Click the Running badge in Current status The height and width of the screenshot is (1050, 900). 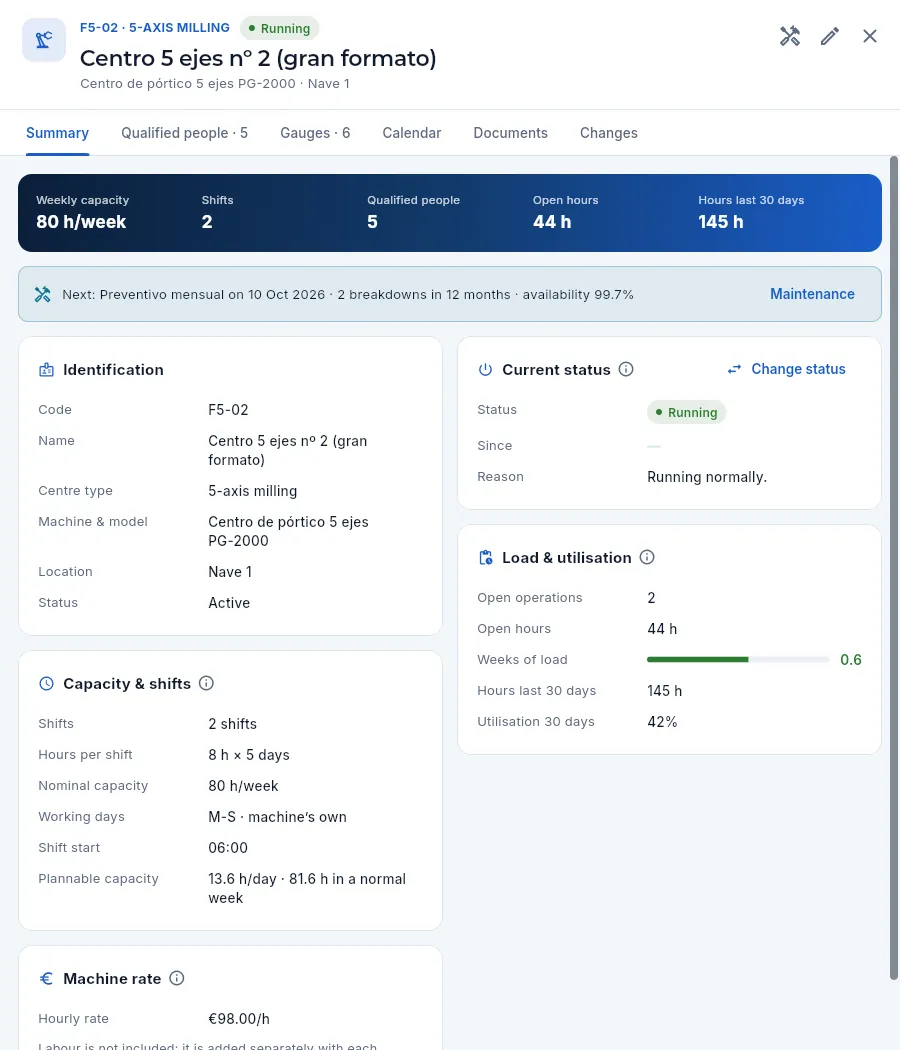[686, 412]
